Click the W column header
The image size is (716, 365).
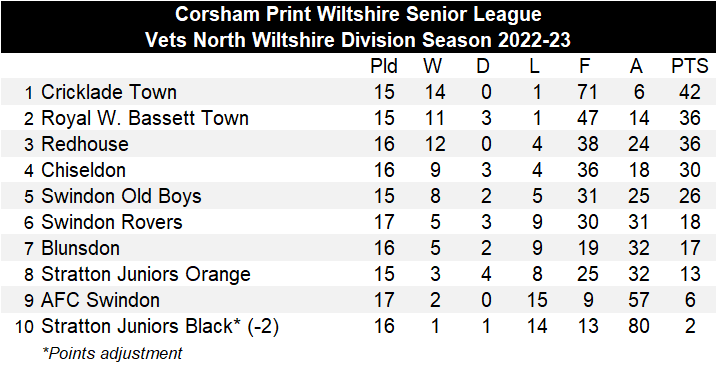(x=433, y=66)
